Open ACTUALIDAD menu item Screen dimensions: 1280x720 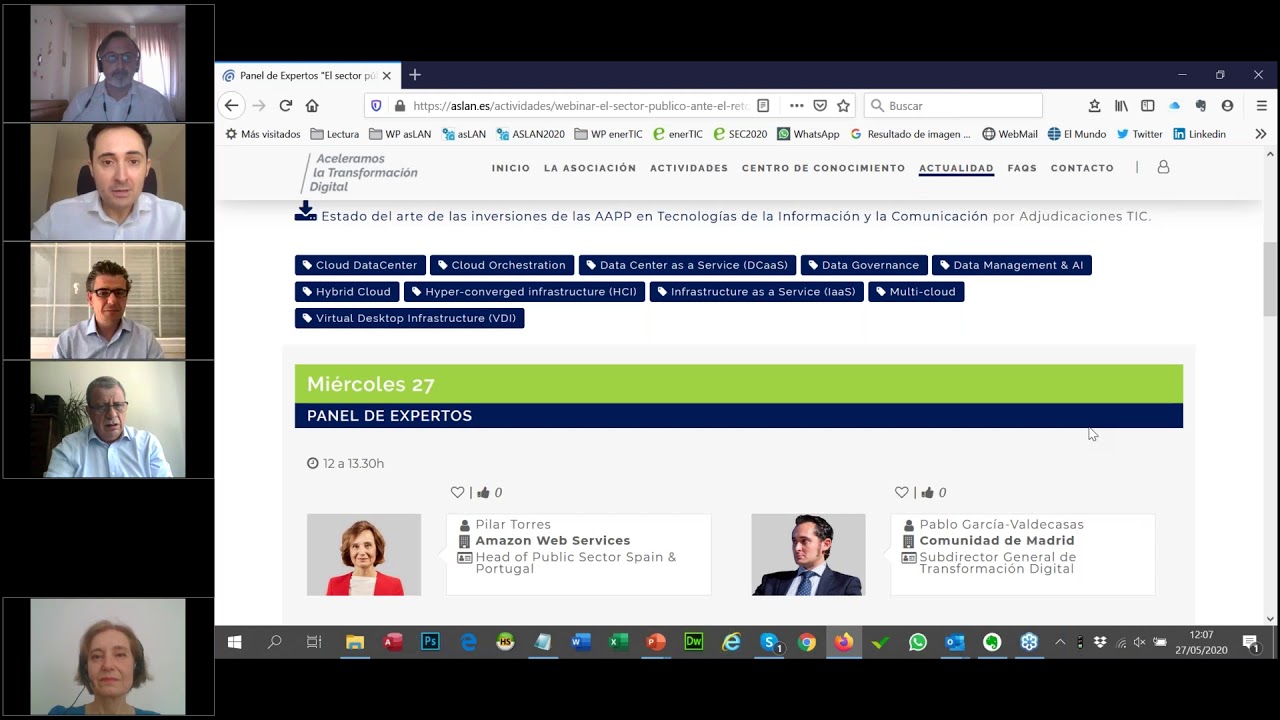point(956,168)
